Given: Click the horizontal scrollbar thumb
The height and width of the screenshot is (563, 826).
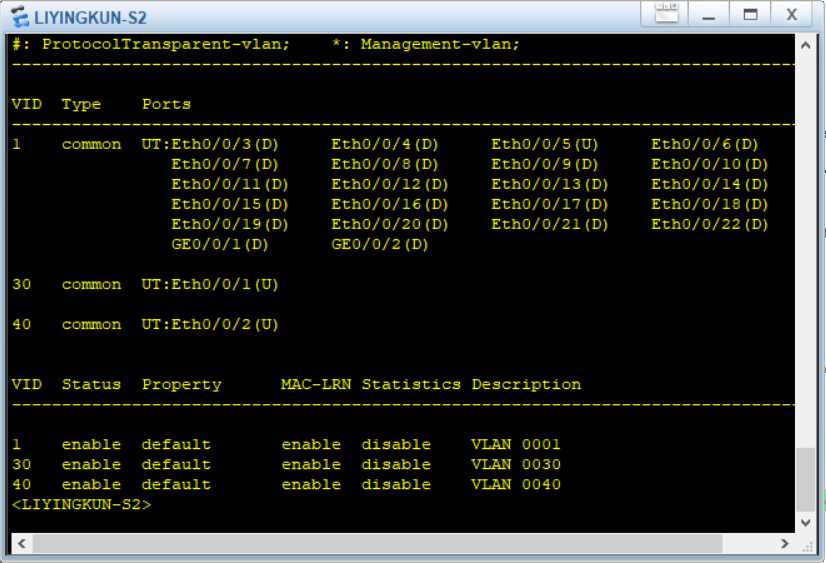Looking at the screenshot, I should (x=378, y=543).
